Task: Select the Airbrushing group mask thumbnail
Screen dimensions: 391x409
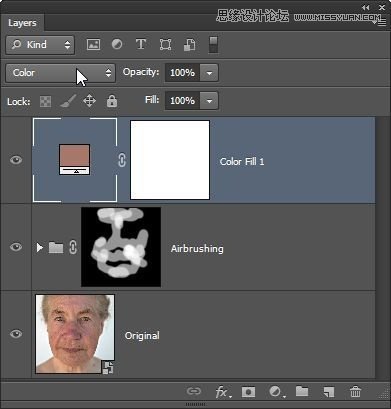Action: click(121, 247)
